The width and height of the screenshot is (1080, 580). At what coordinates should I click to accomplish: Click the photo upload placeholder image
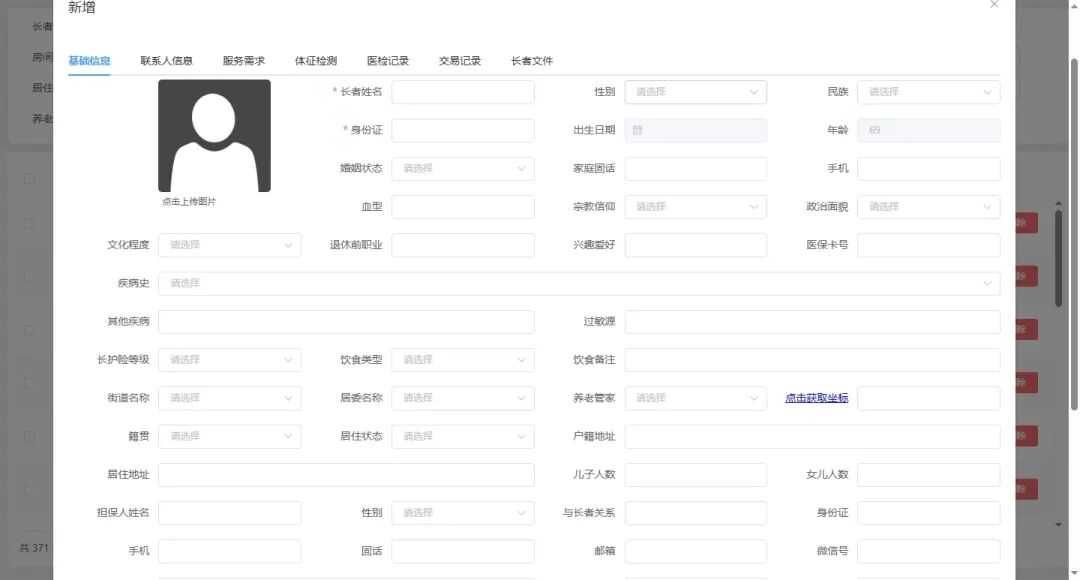click(213, 135)
